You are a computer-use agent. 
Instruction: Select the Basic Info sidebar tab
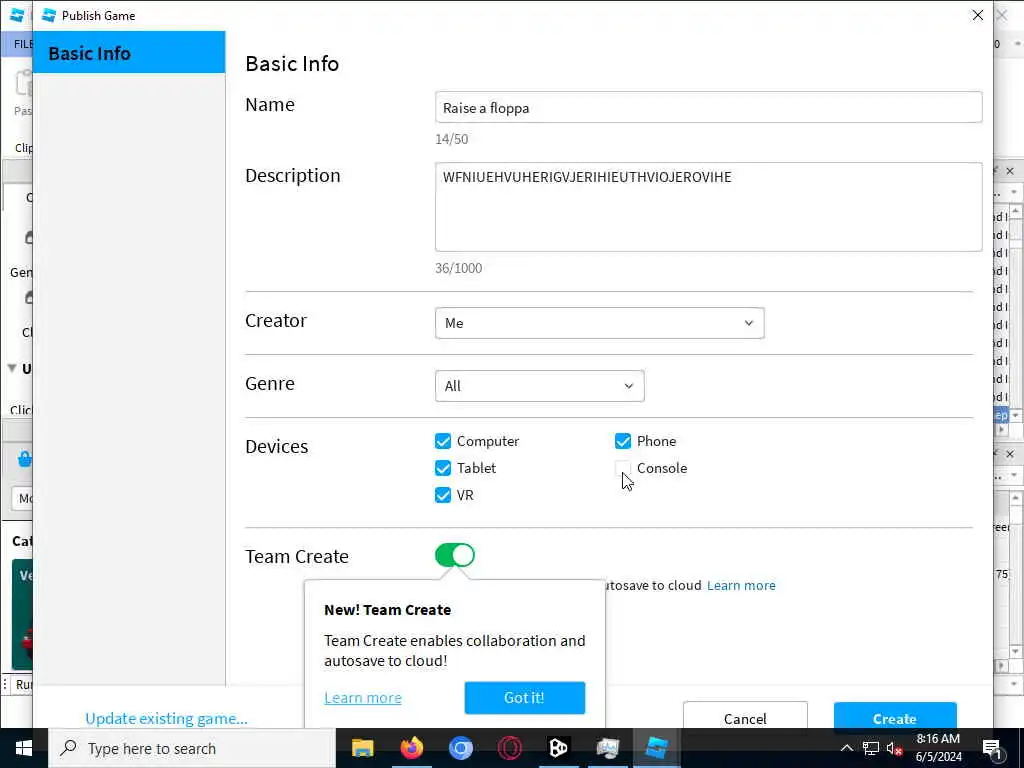(x=129, y=52)
